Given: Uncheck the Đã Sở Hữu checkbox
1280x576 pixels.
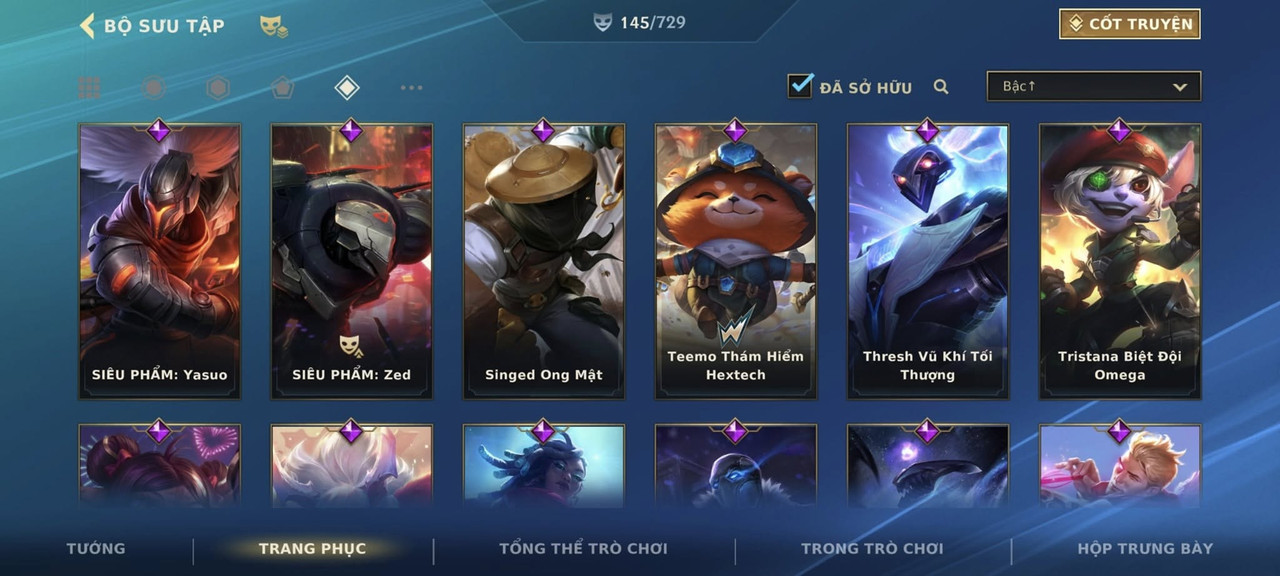Looking at the screenshot, I should point(800,86).
